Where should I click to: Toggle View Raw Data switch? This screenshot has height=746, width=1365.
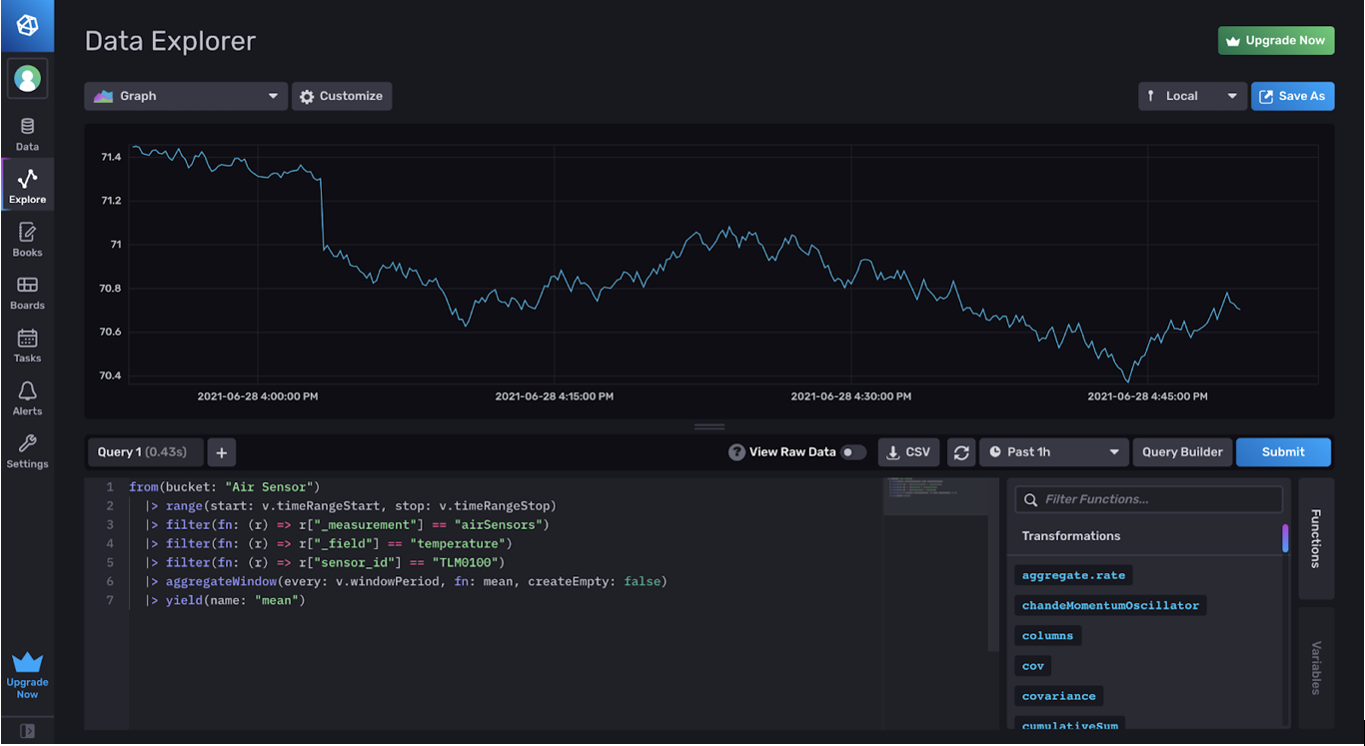tap(853, 452)
